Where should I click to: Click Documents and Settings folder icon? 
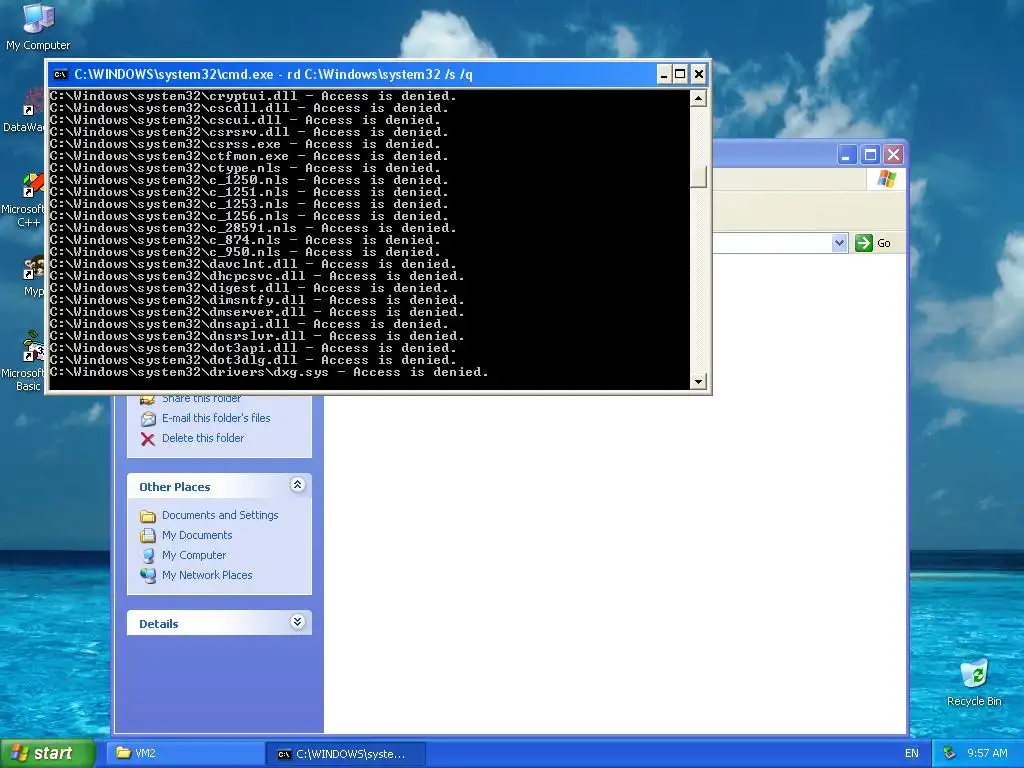pos(148,516)
